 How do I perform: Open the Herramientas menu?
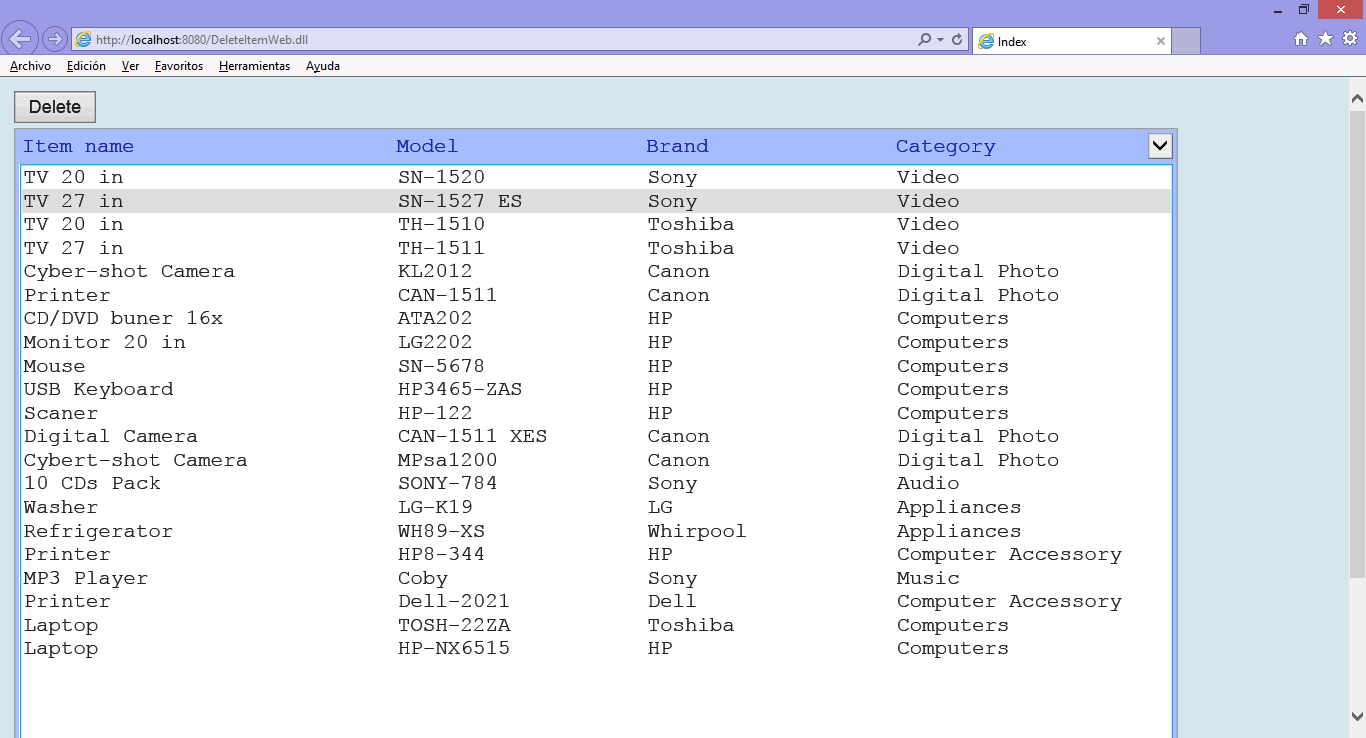pos(254,66)
